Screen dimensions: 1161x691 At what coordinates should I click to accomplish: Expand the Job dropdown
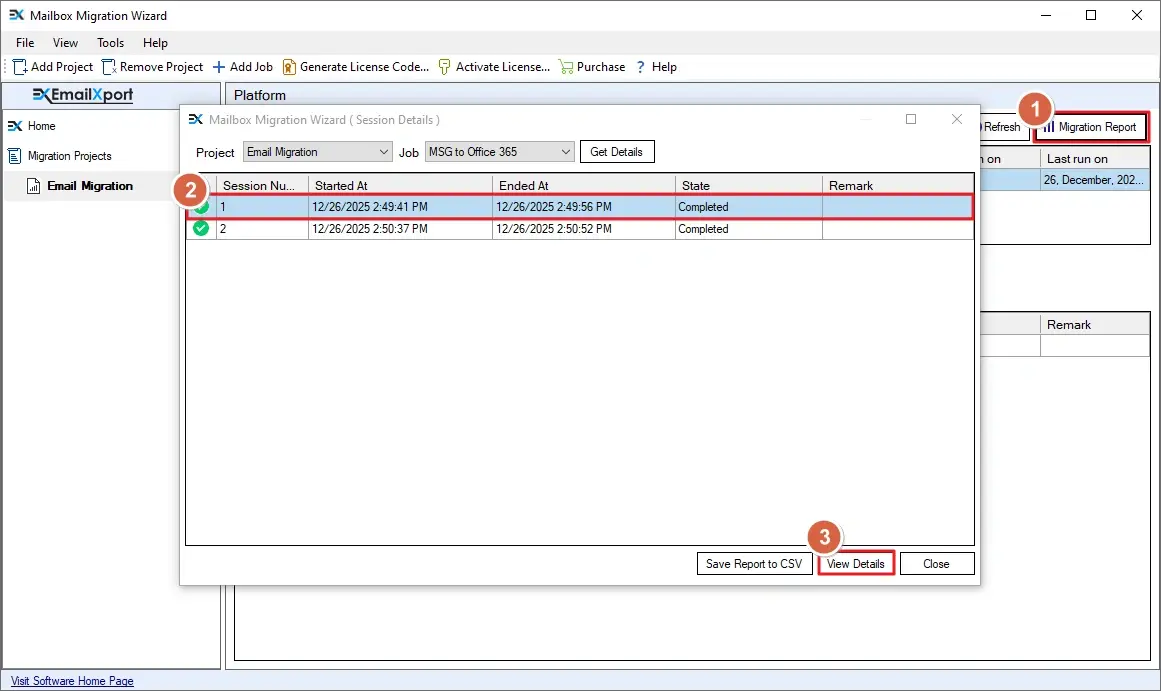500,152
